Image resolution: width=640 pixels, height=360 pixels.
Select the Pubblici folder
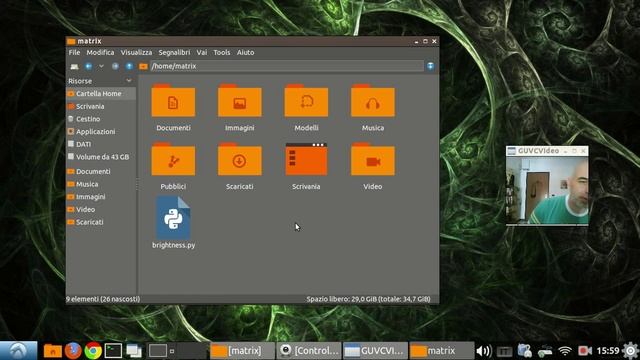[x=173, y=159]
